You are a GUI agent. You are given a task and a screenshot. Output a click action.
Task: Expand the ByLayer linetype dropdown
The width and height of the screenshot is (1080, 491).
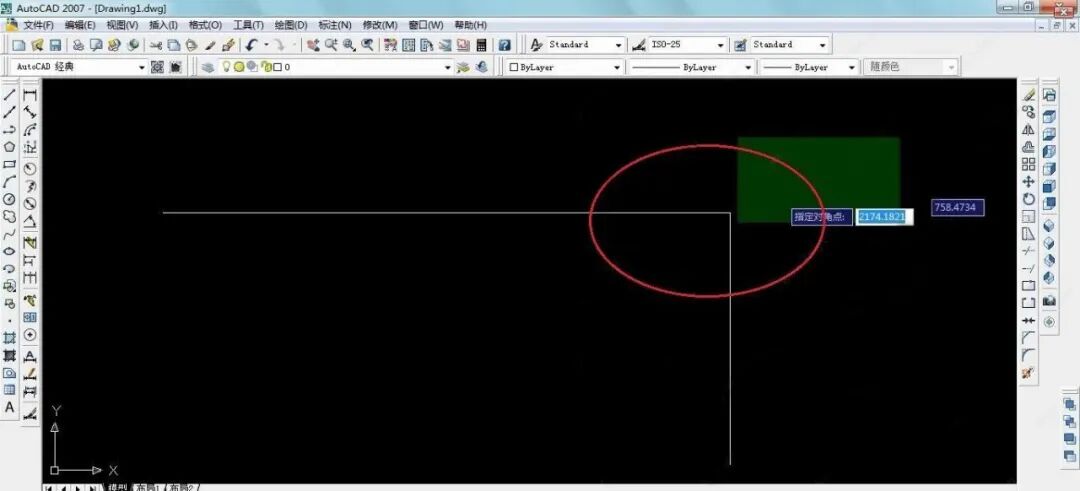[748, 67]
